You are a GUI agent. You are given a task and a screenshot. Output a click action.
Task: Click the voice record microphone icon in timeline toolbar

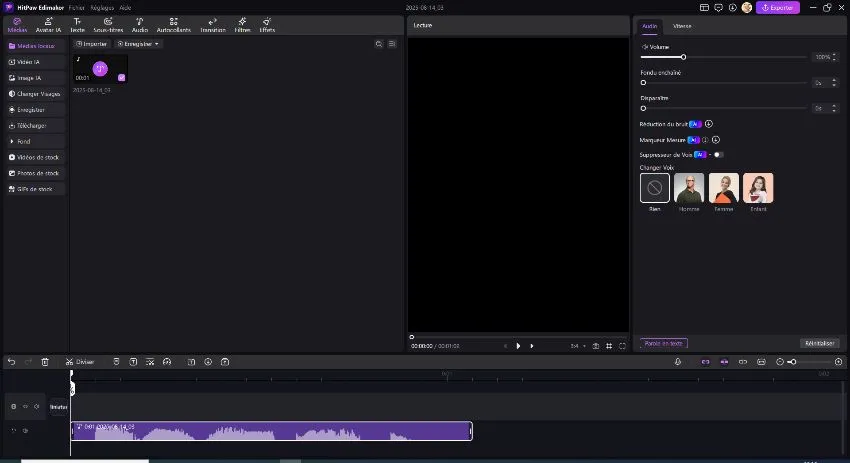coord(678,362)
